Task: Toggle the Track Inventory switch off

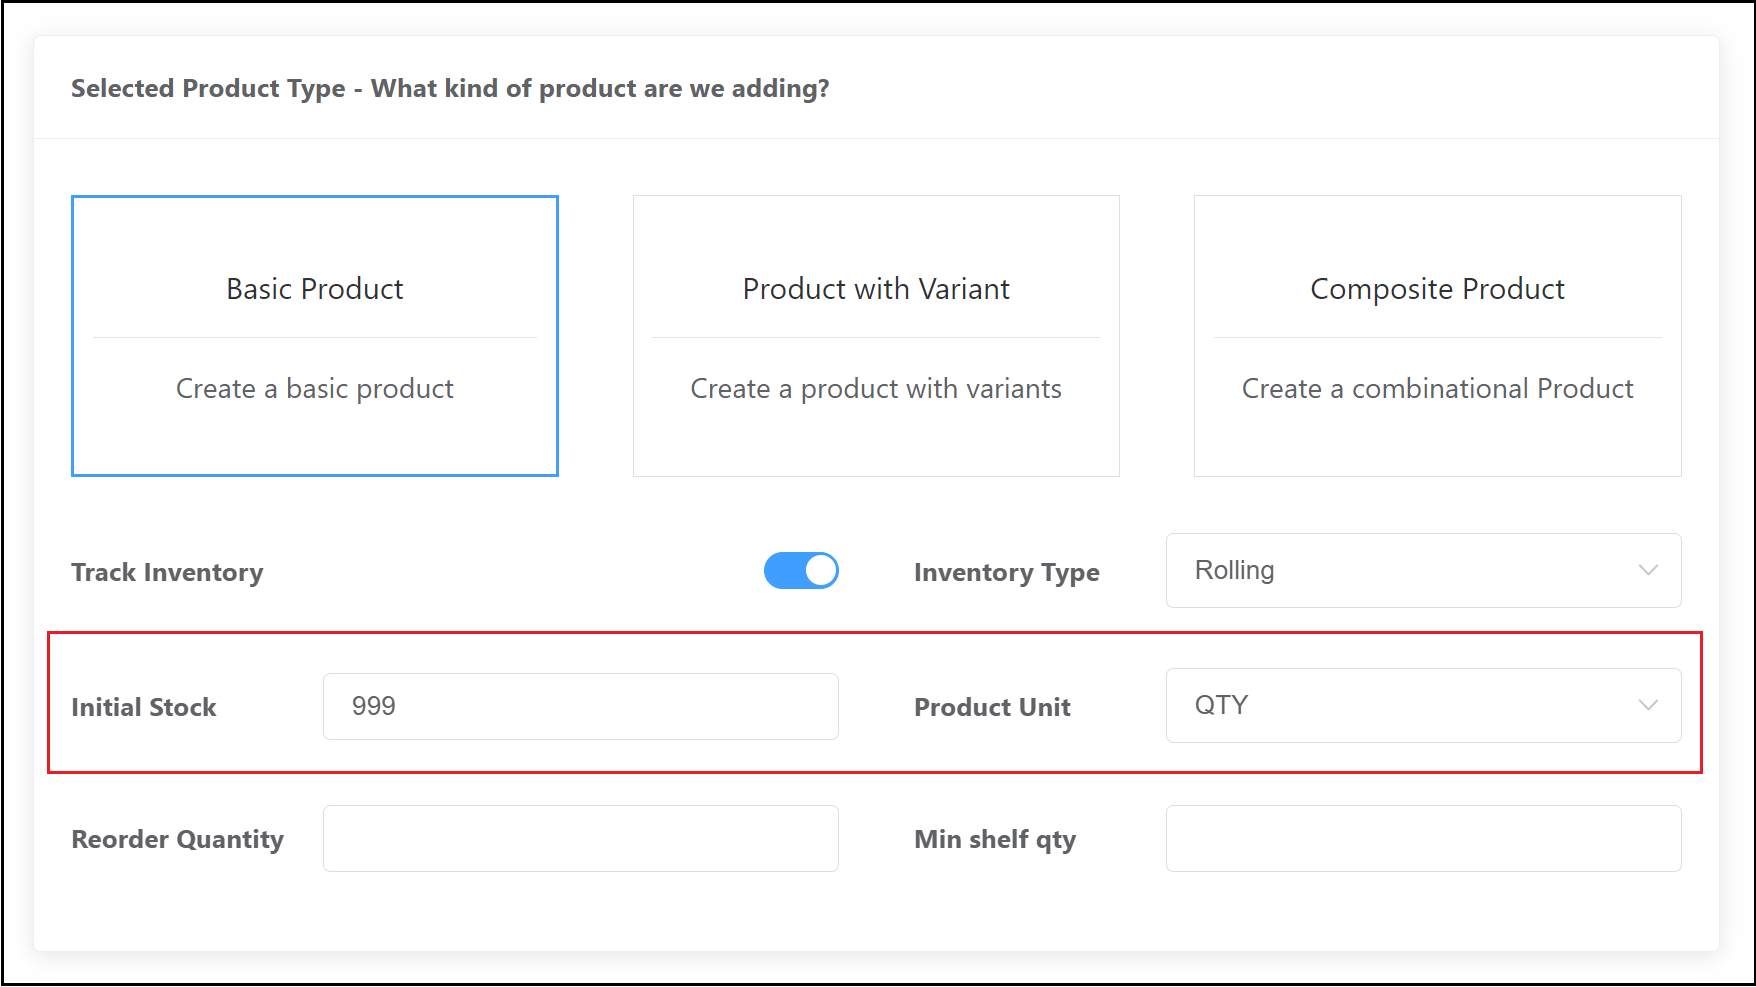Action: [800, 570]
